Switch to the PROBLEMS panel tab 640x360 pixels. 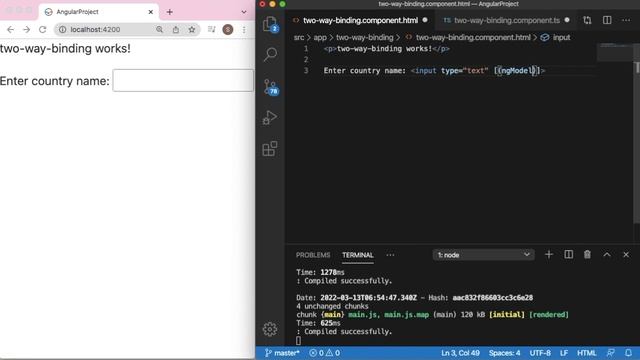(313, 255)
